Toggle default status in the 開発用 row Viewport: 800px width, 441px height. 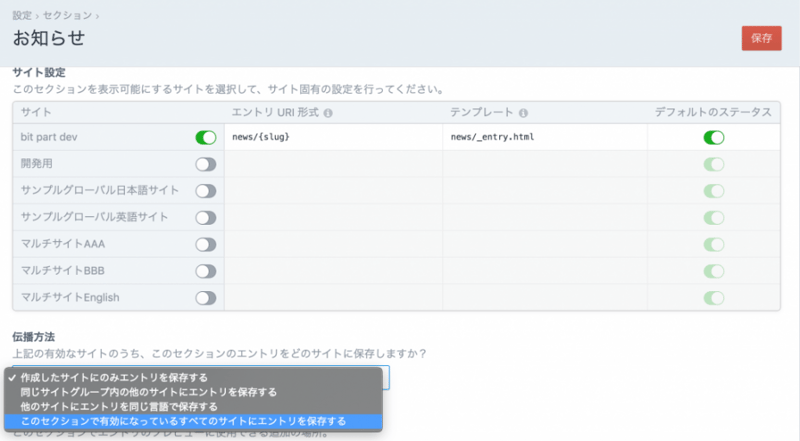[x=714, y=164]
